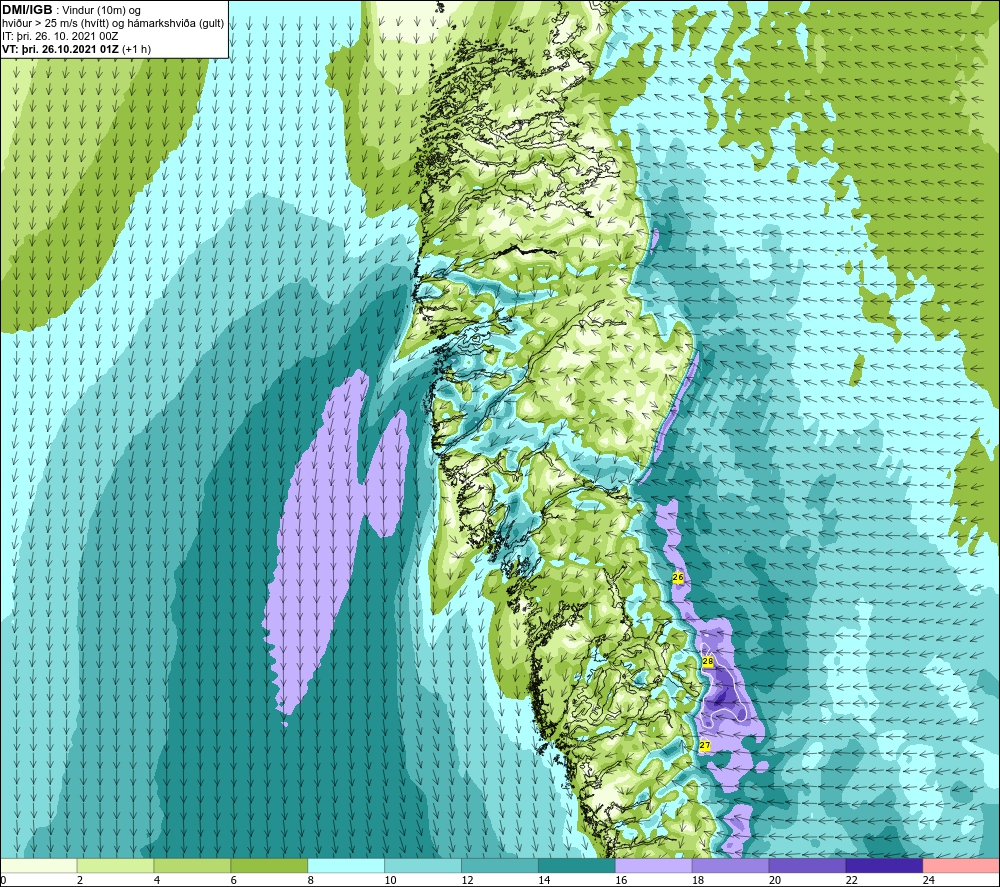Click the DMI/IGB title text
The width and height of the screenshot is (1000, 887).
(27, 10)
